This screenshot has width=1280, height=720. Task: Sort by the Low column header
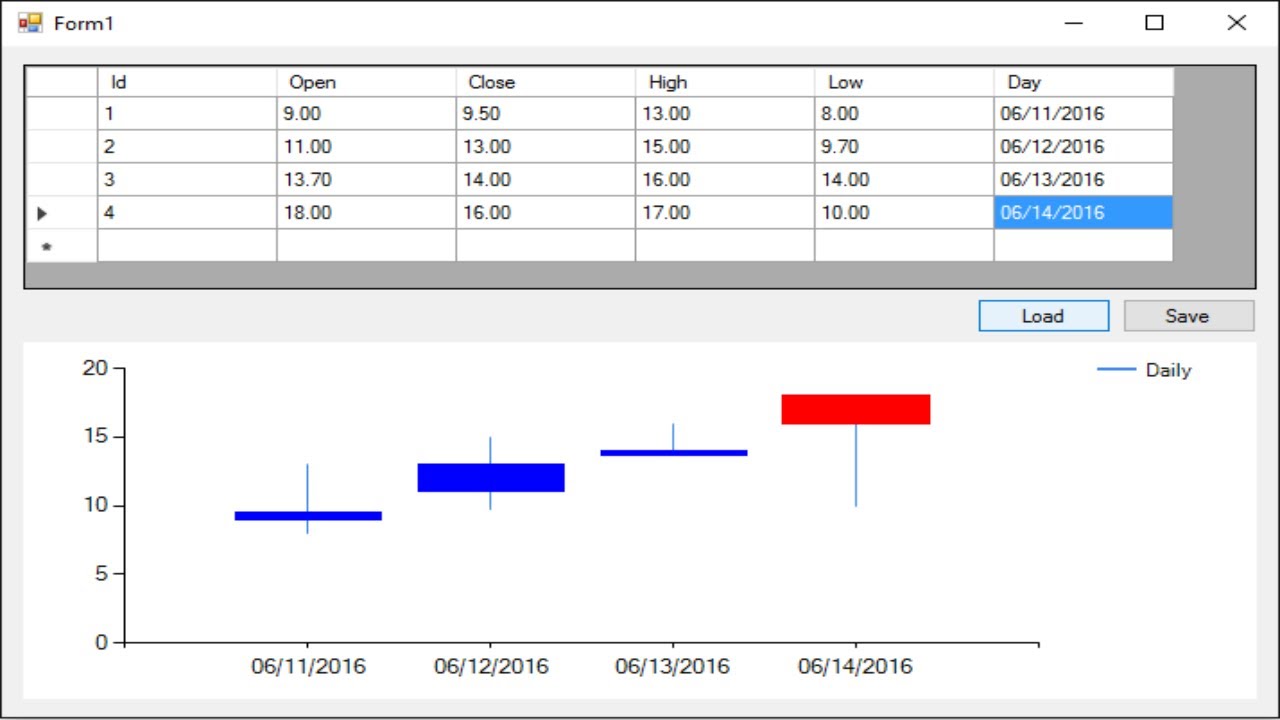(904, 82)
